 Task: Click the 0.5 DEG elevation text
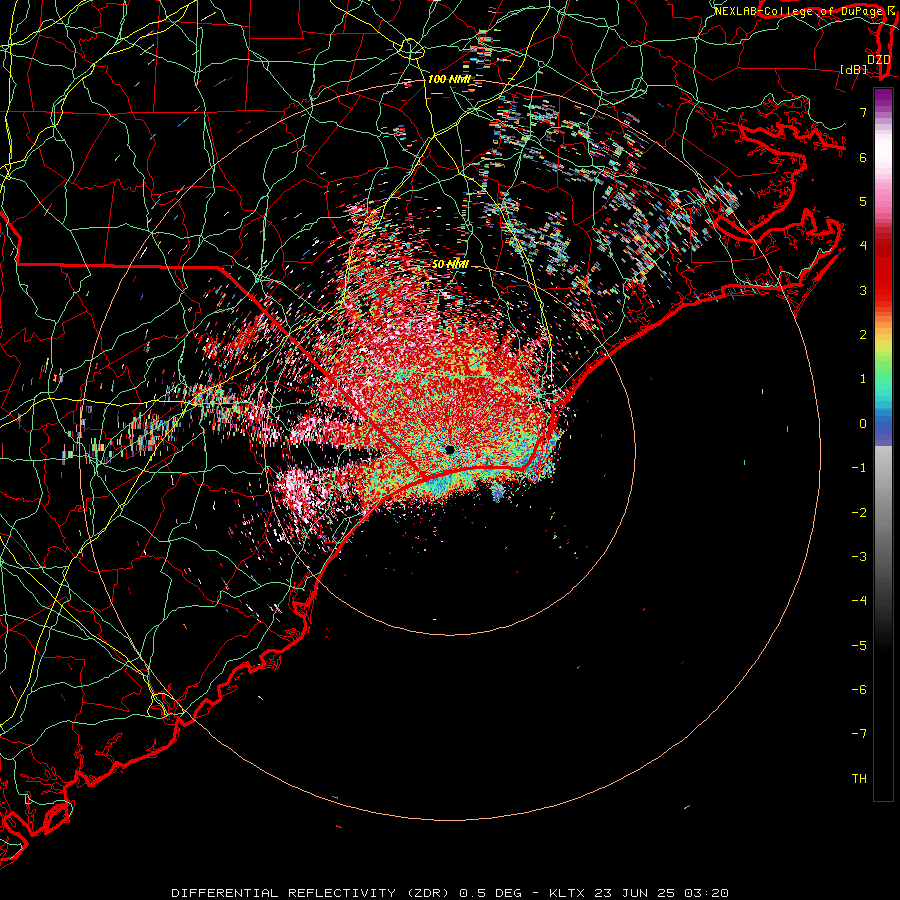pos(491,893)
